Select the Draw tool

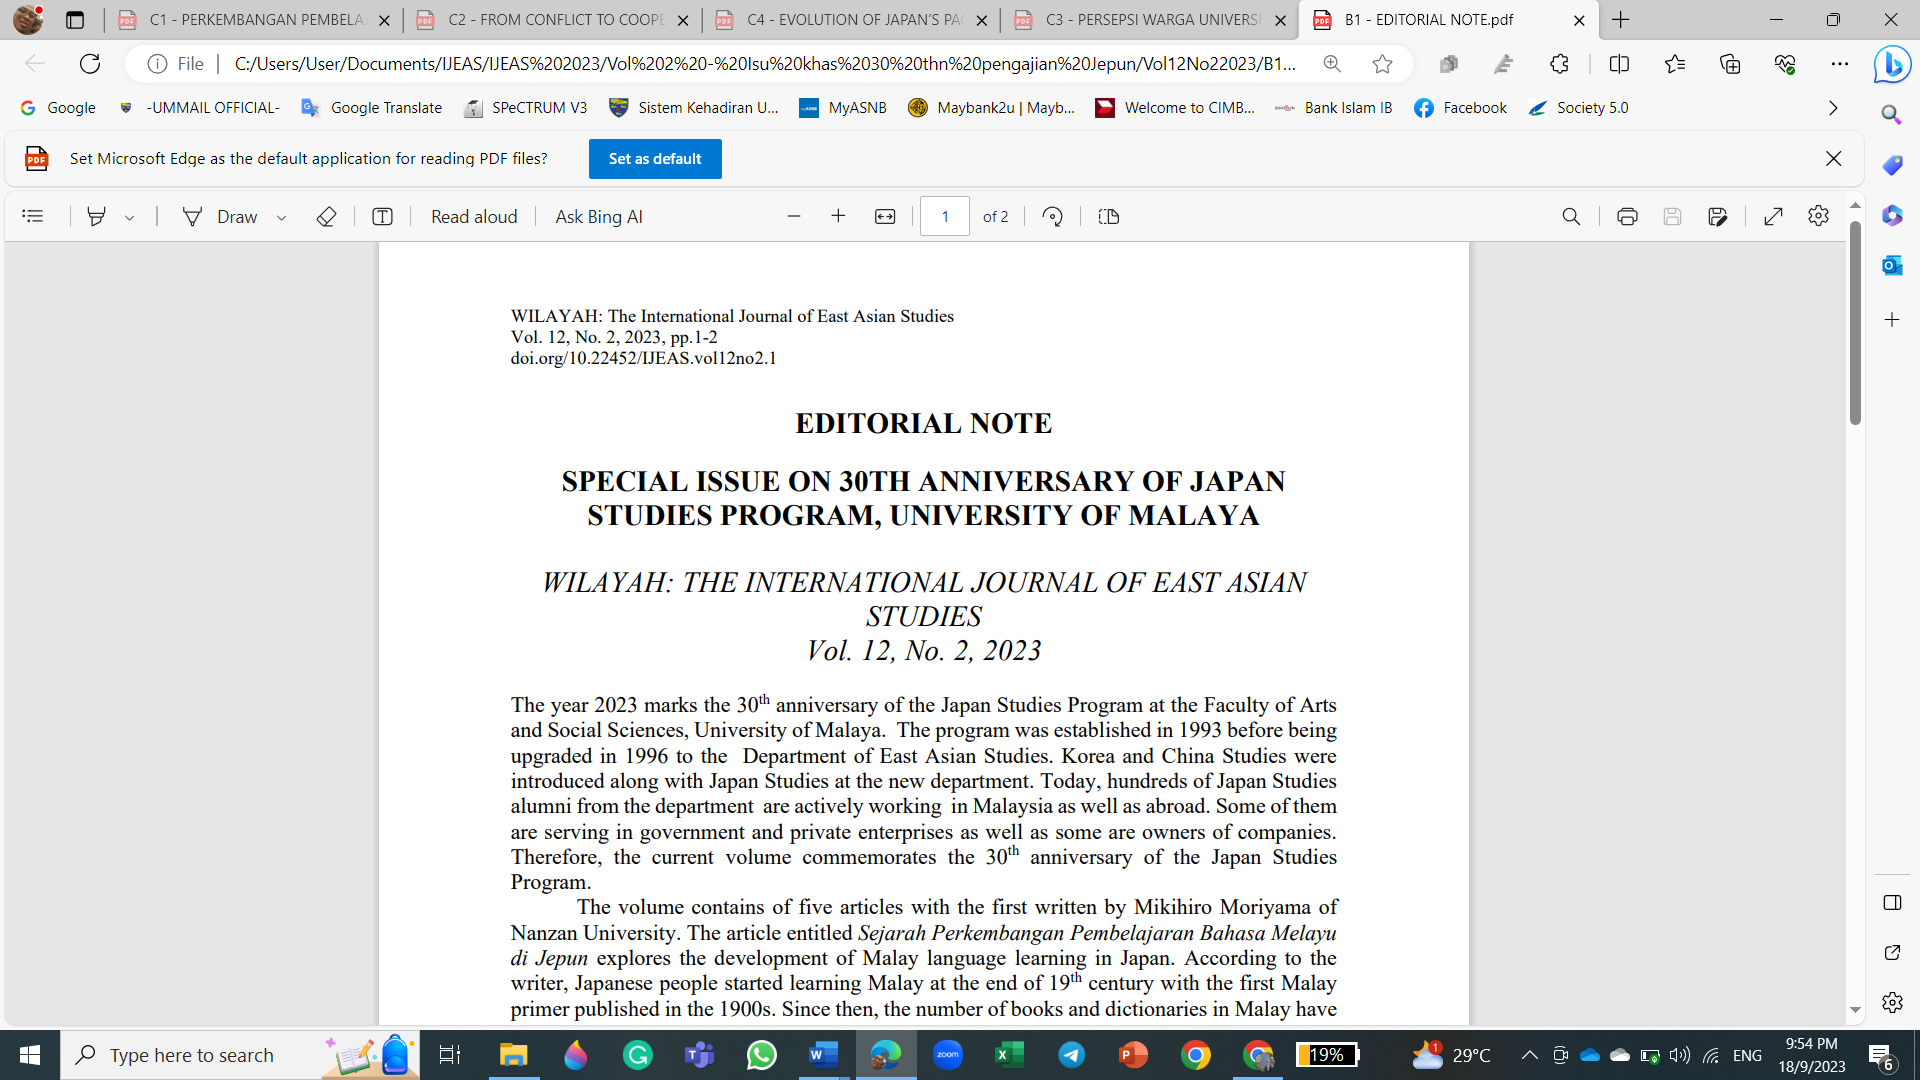pyautogui.click(x=220, y=216)
